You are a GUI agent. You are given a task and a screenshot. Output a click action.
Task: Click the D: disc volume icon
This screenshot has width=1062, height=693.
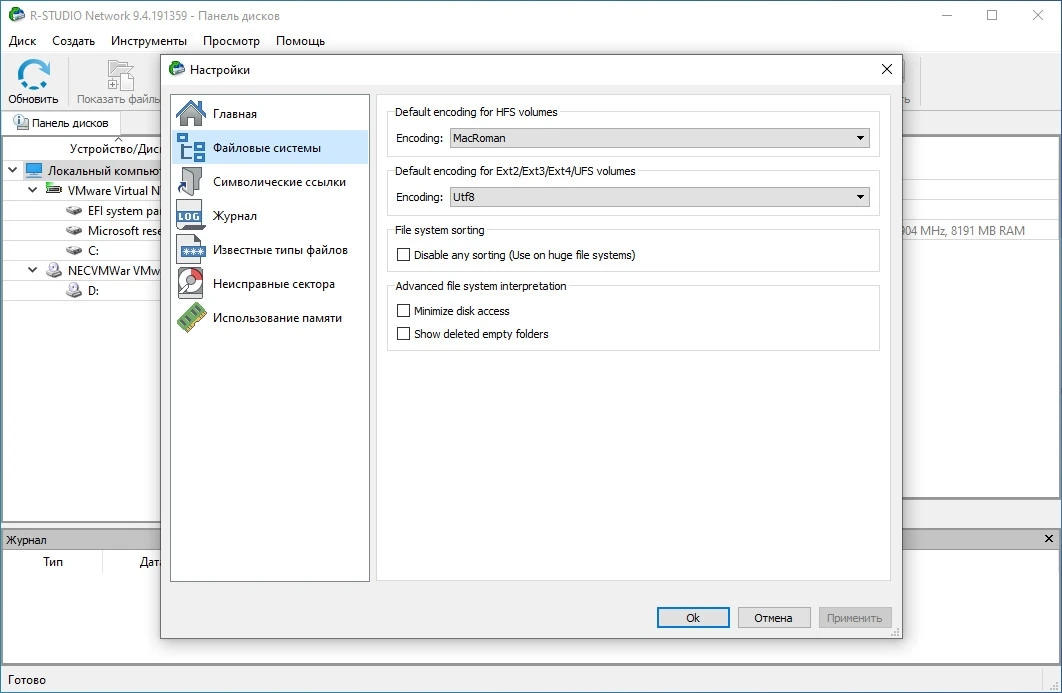(x=74, y=290)
